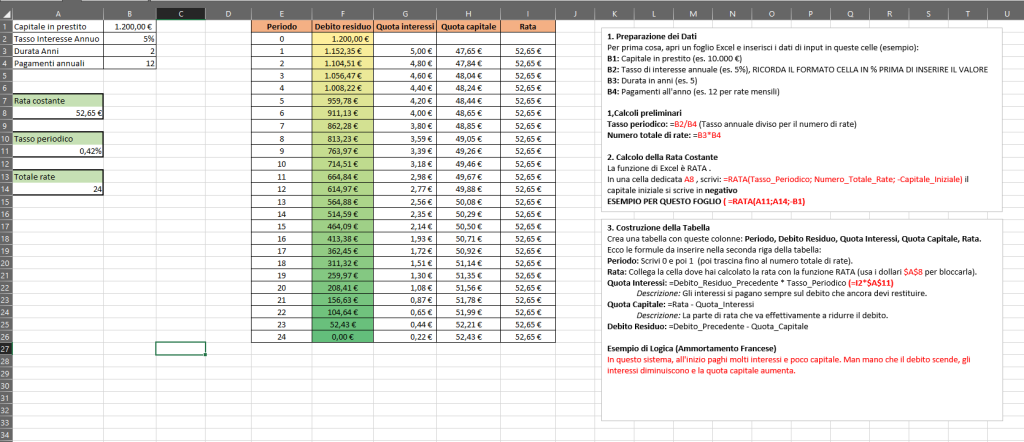Select the green 'Tasso periodico' label cell
This screenshot has height=442, width=1024.
52,138
